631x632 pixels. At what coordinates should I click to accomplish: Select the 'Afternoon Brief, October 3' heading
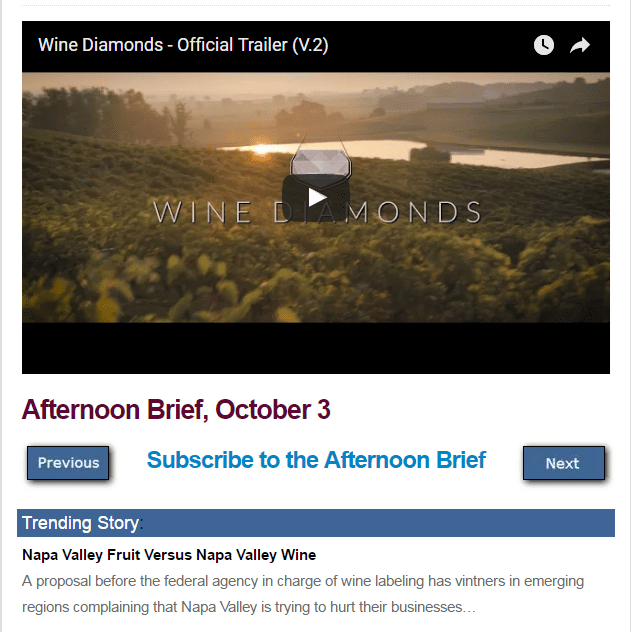pyautogui.click(x=176, y=410)
